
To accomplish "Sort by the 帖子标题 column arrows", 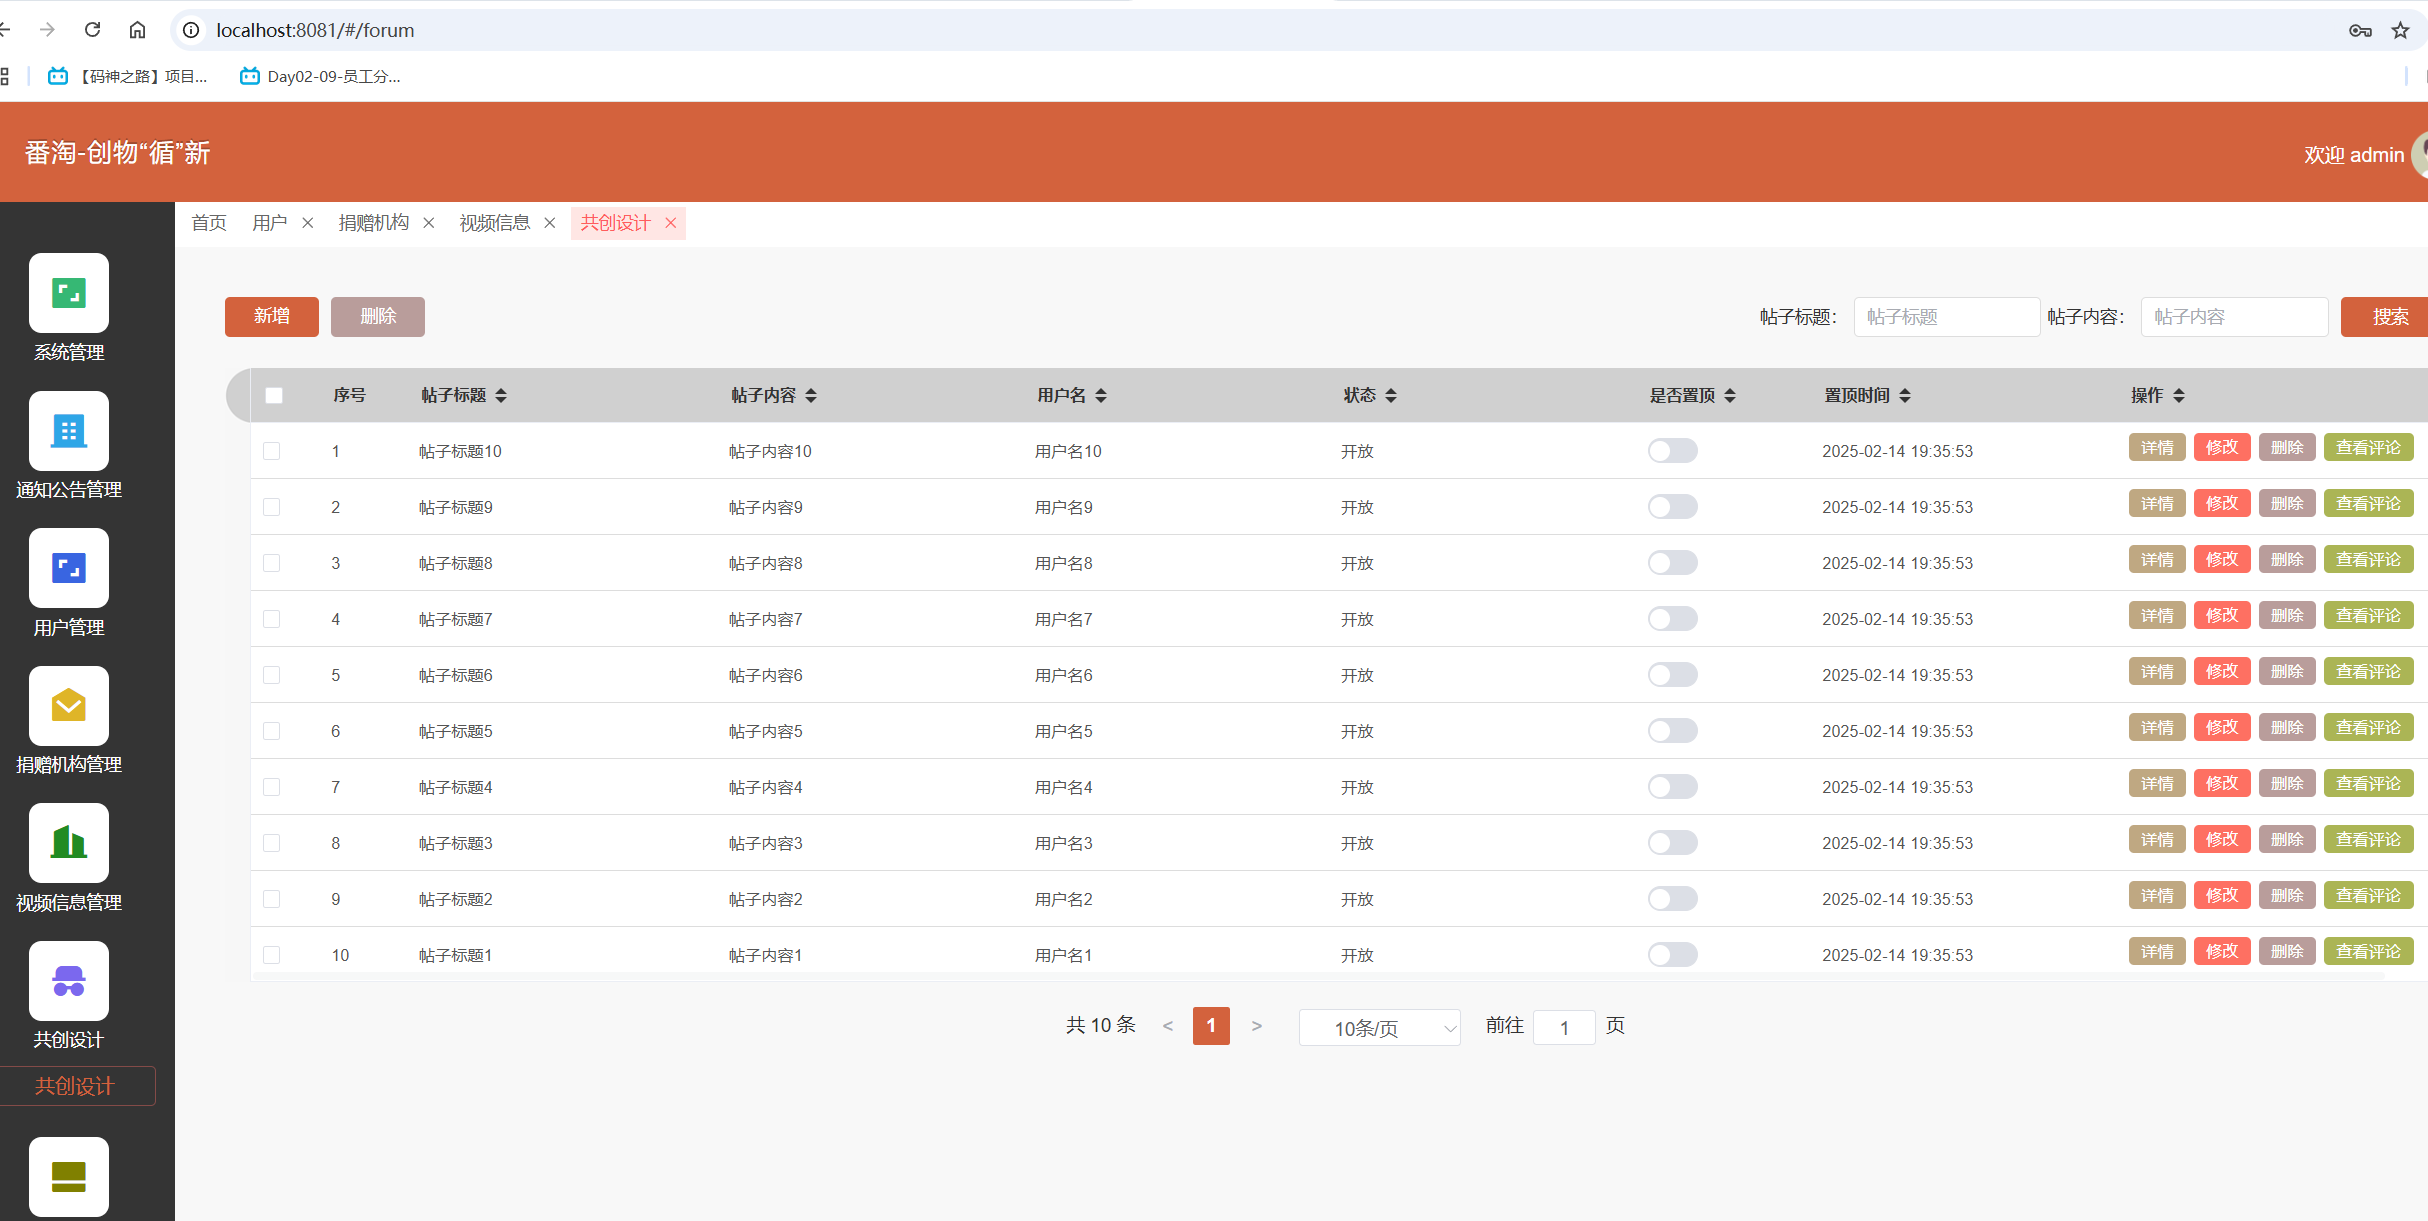I will tap(501, 396).
